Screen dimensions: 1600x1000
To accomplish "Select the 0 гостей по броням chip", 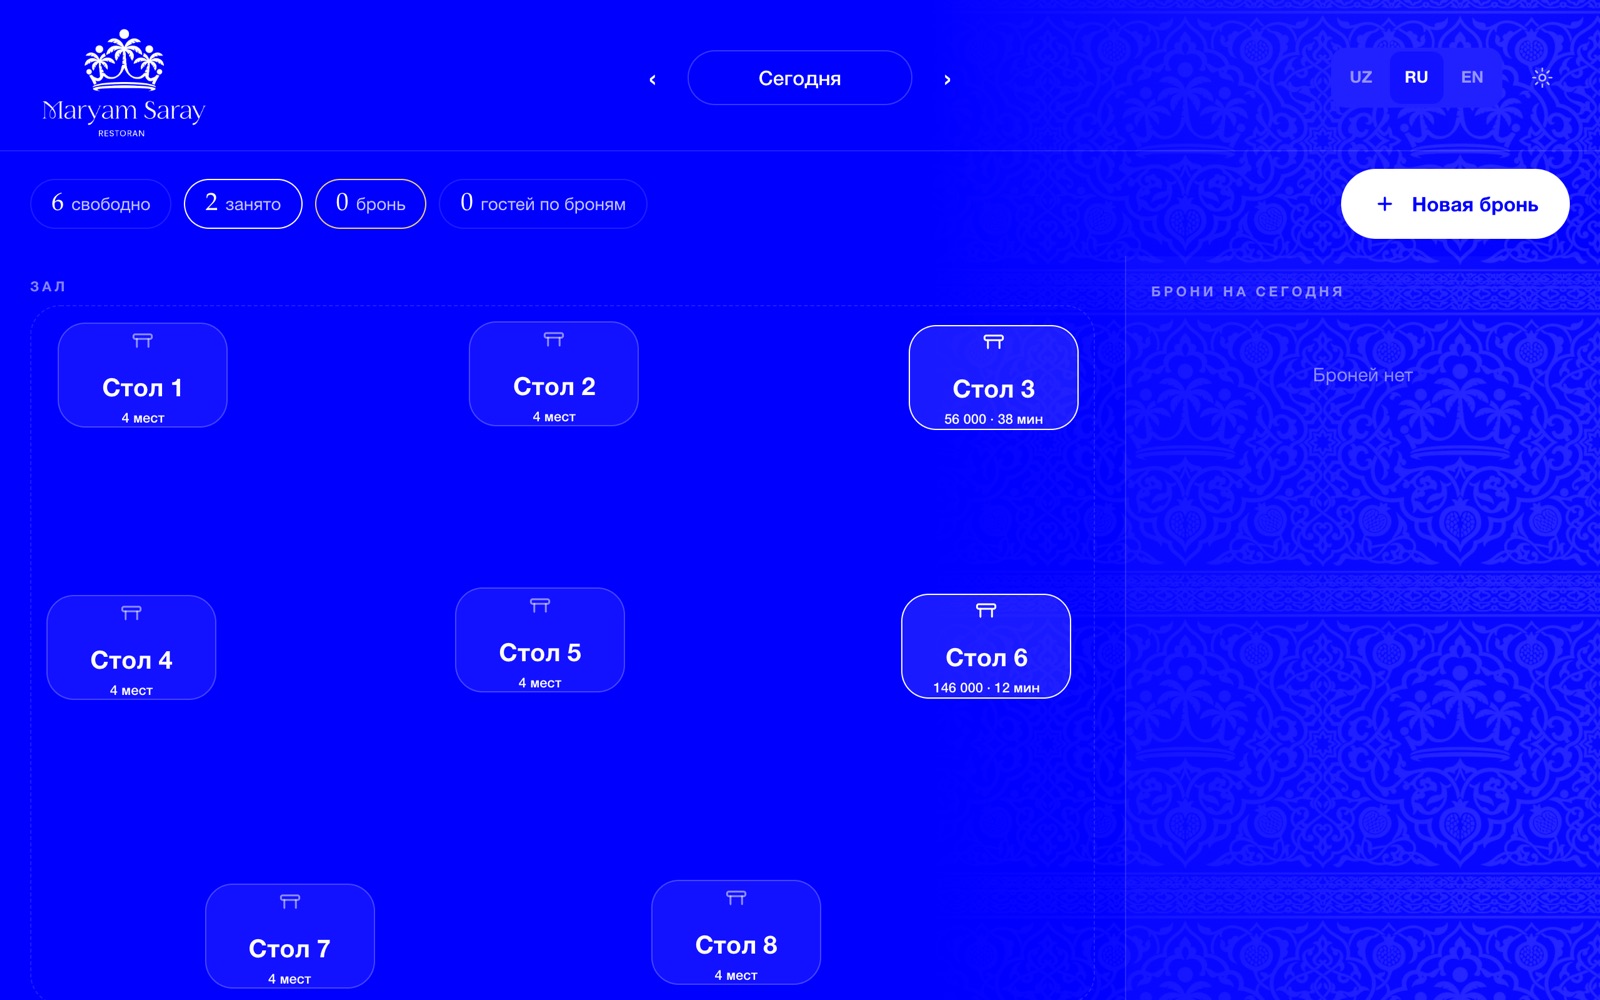I will (x=543, y=204).
